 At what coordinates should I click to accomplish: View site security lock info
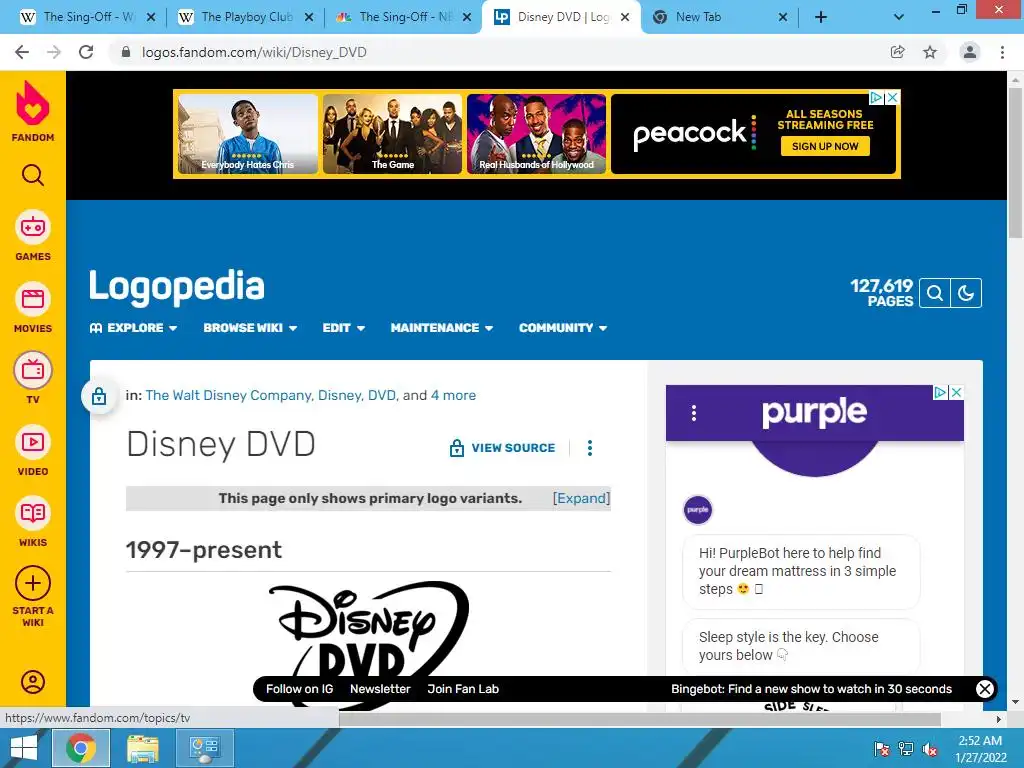click(126, 52)
